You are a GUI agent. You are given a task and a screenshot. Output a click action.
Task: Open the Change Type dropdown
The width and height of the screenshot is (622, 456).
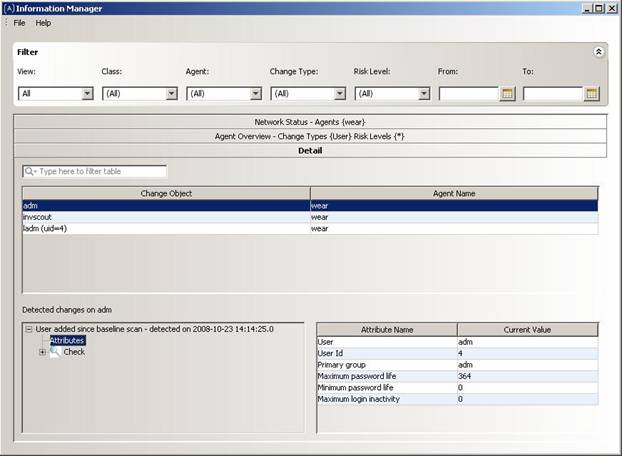339,94
